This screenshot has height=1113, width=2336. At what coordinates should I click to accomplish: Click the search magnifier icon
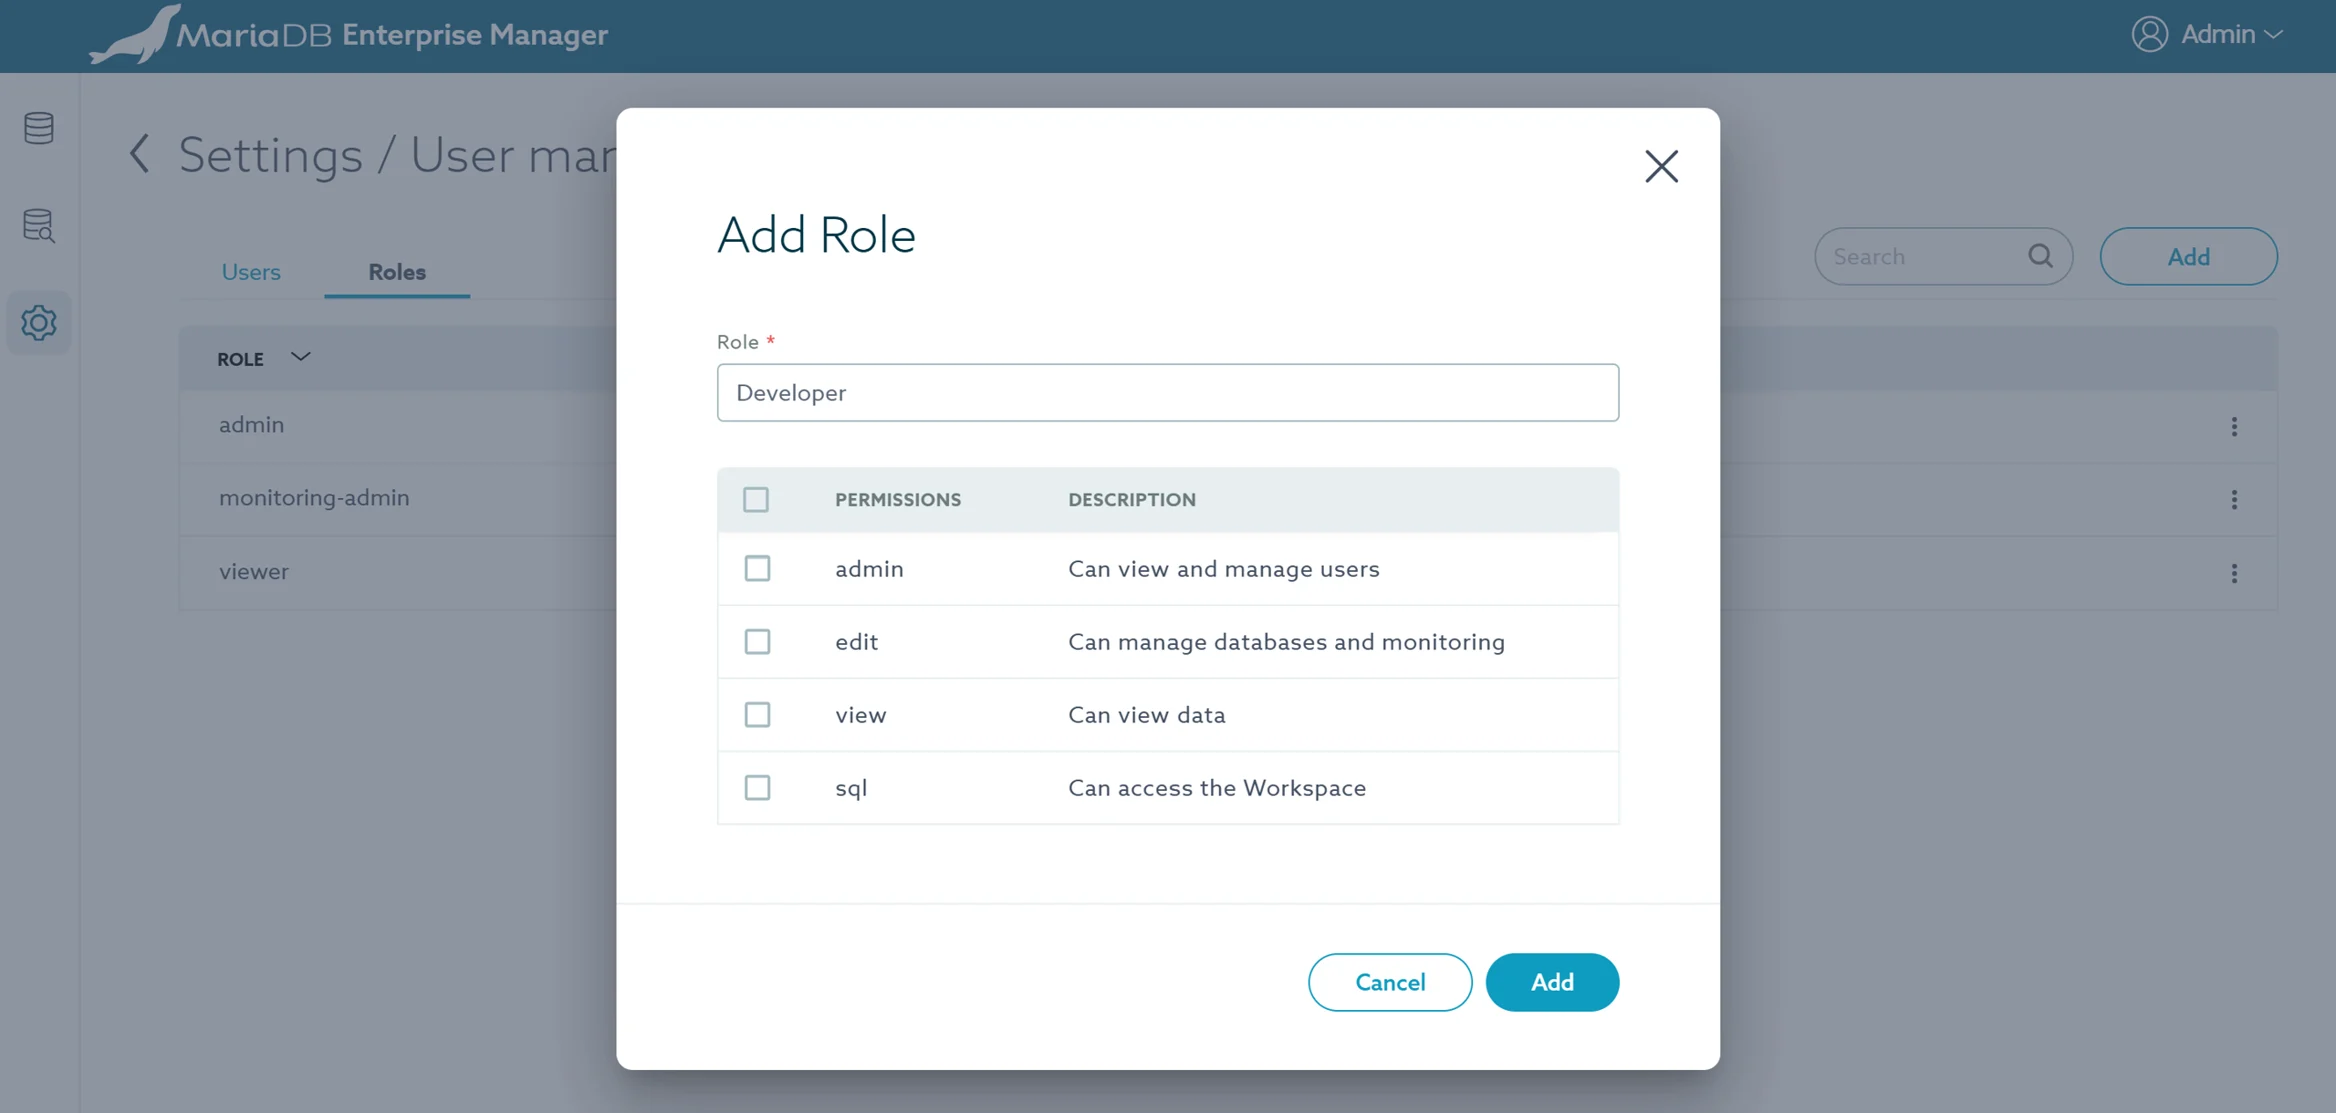(x=2040, y=256)
